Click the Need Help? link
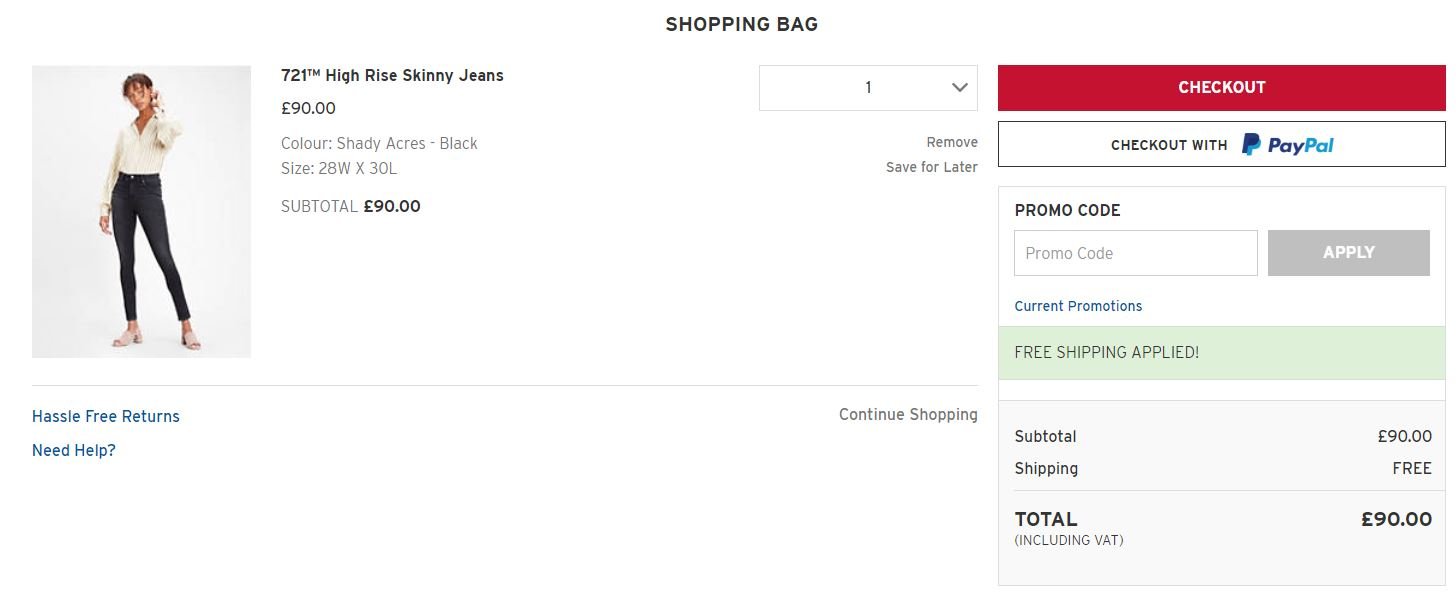1456x595 pixels. coord(74,450)
